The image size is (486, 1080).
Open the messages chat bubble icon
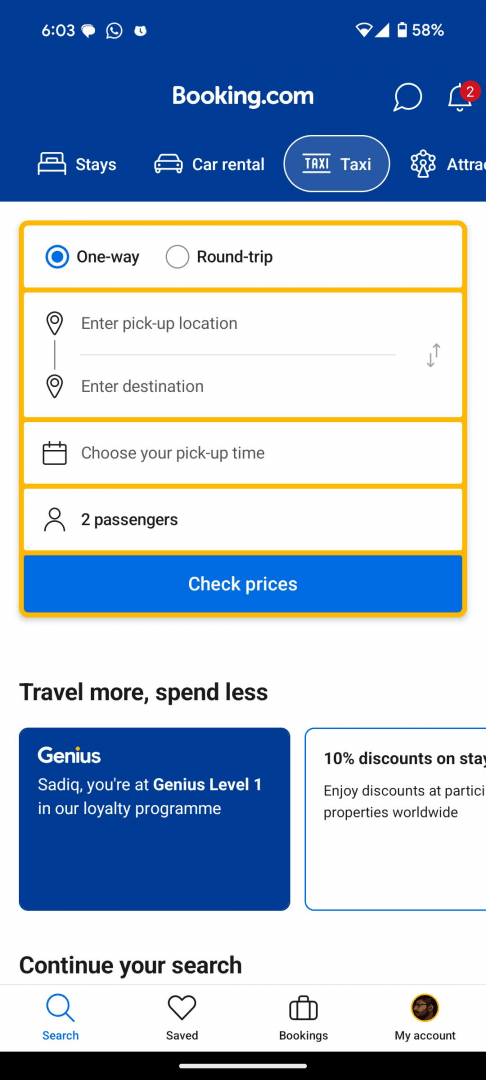[x=408, y=97]
